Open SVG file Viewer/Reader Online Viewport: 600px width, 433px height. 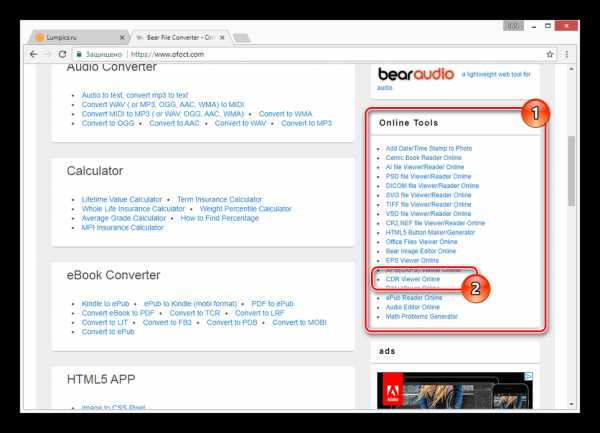429,195
